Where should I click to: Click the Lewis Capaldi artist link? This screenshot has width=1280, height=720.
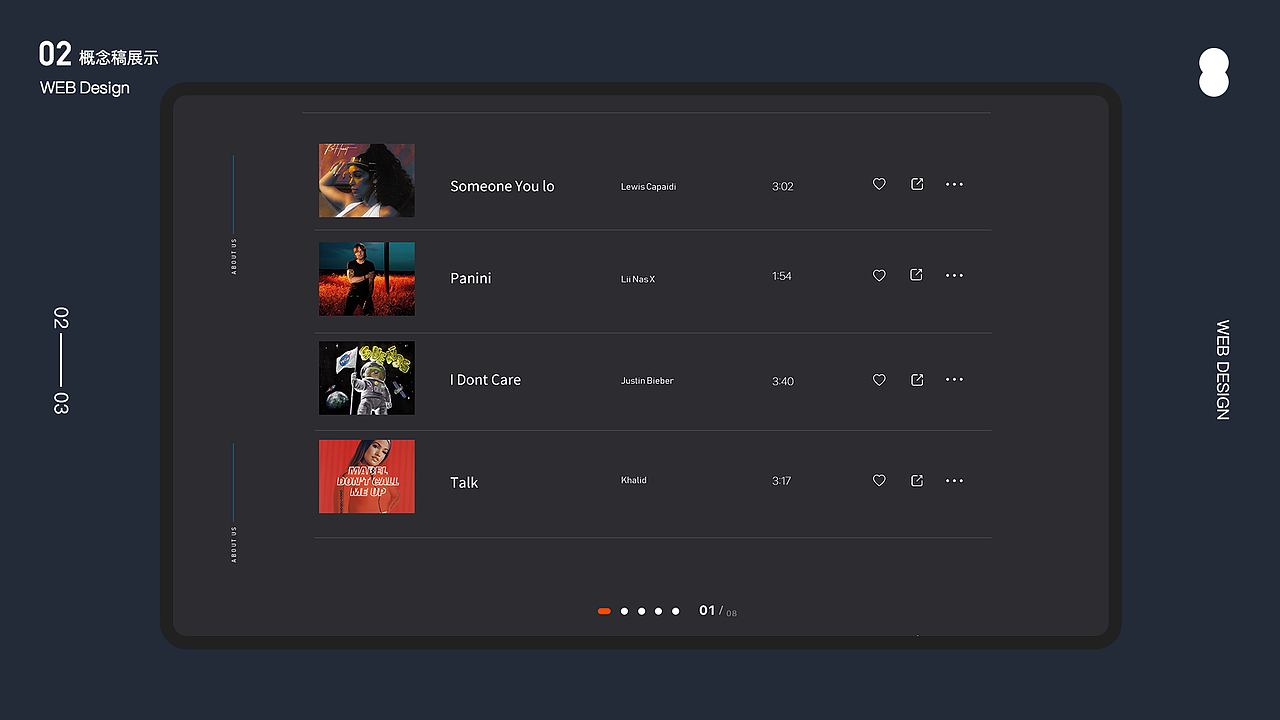pos(648,187)
